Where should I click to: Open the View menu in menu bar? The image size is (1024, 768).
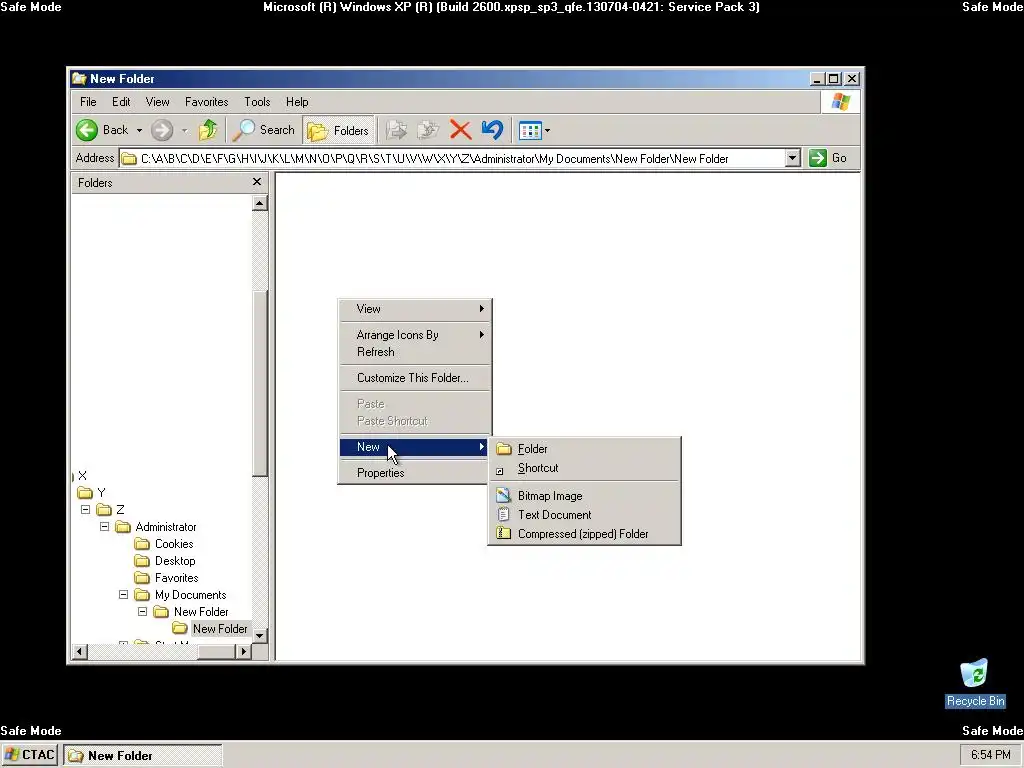[x=157, y=102]
